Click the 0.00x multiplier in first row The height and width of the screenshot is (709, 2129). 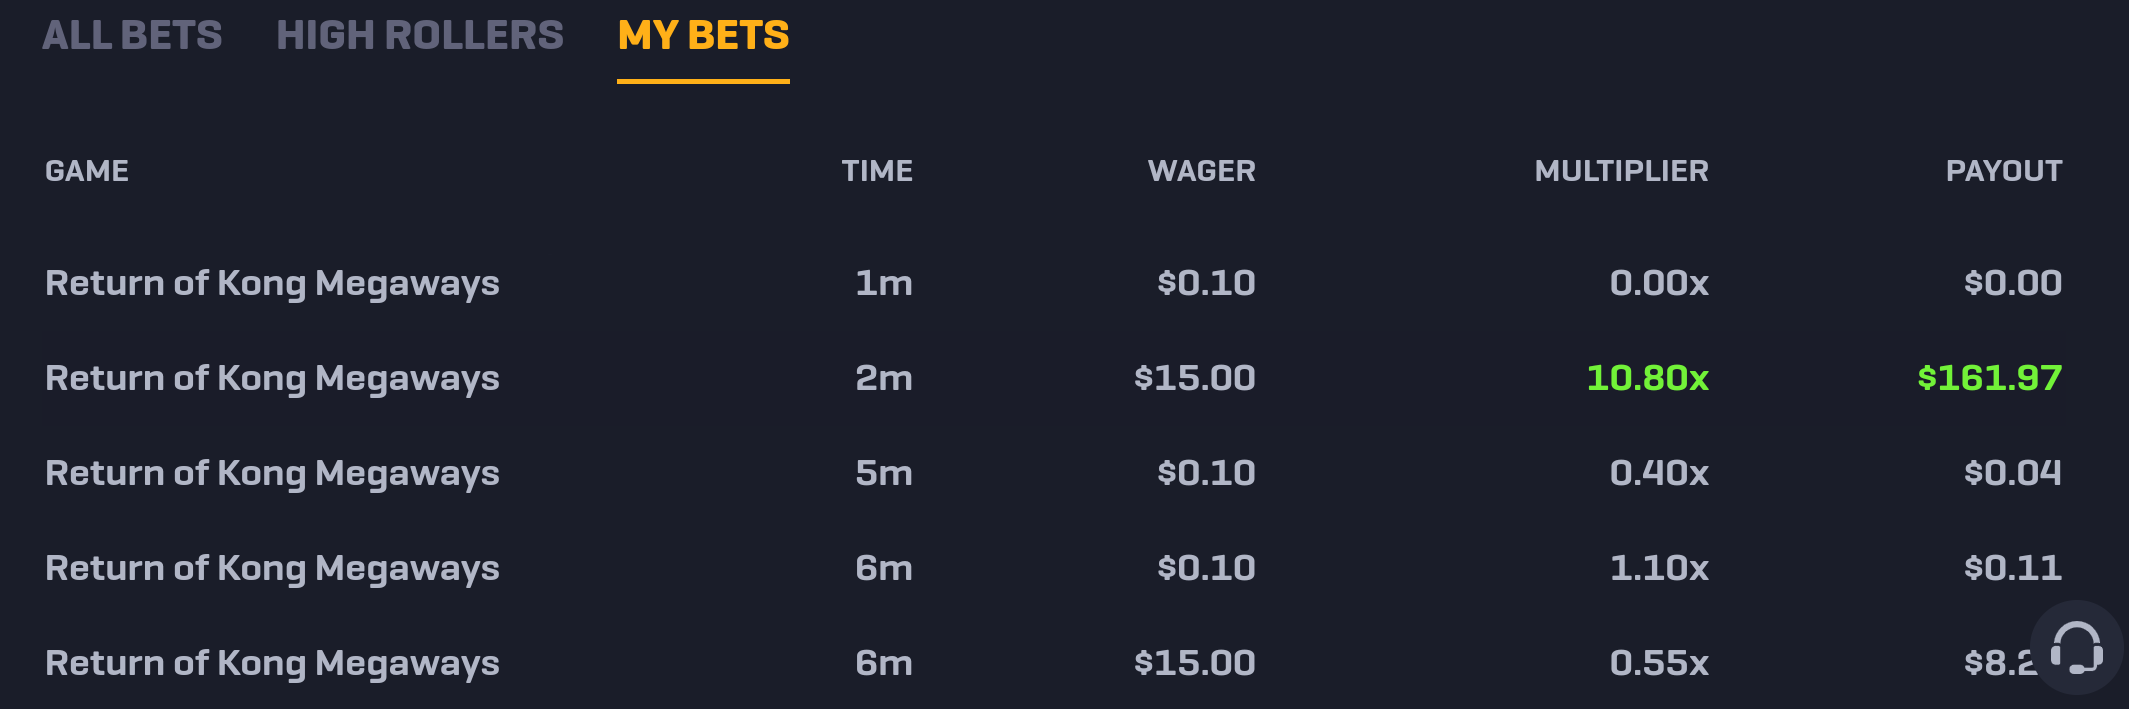click(x=1659, y=283)
